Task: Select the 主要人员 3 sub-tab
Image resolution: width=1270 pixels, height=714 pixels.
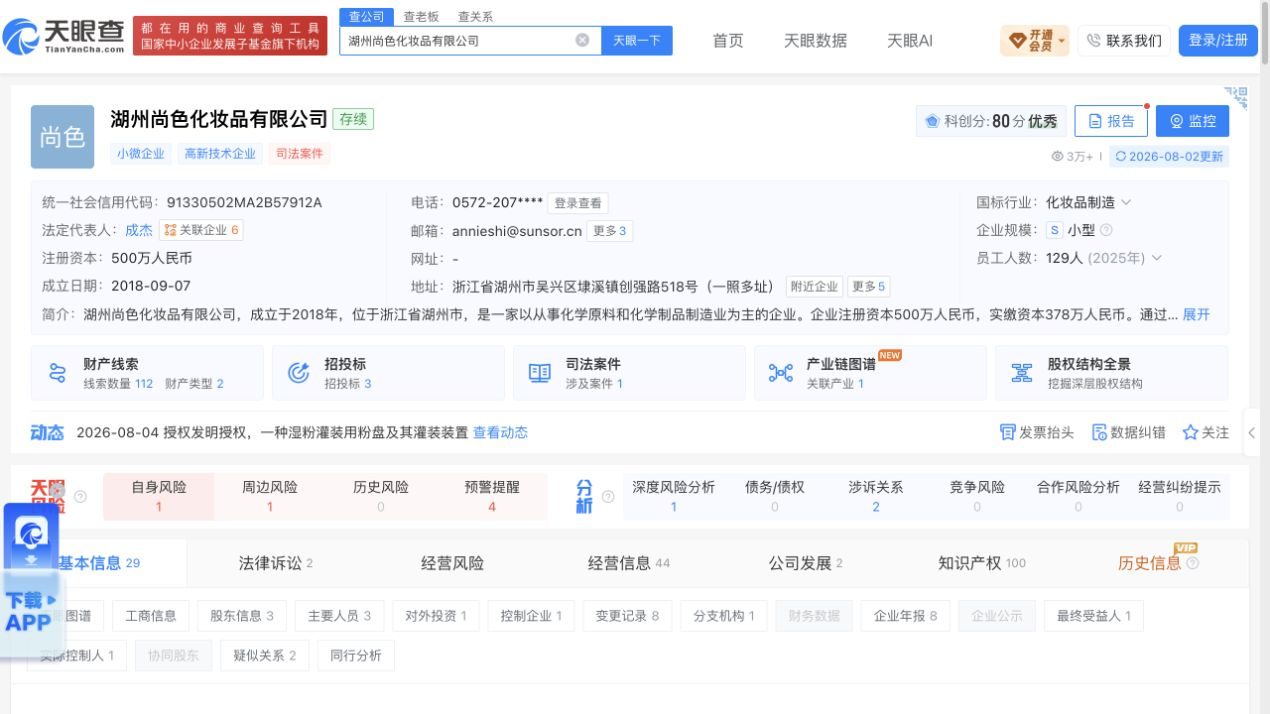Action: click(339, 616)
